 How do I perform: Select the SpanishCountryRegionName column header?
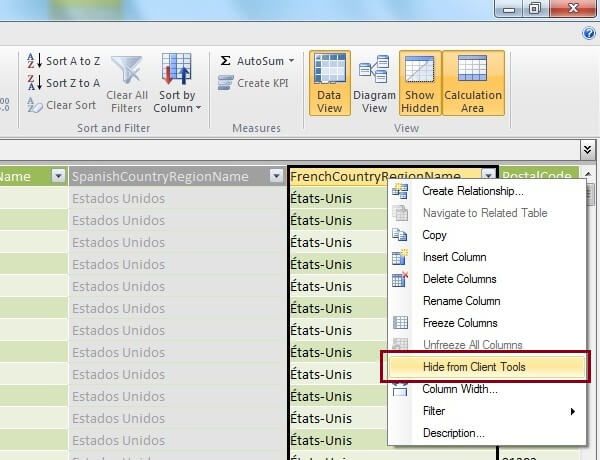click(x=177, y=176)
